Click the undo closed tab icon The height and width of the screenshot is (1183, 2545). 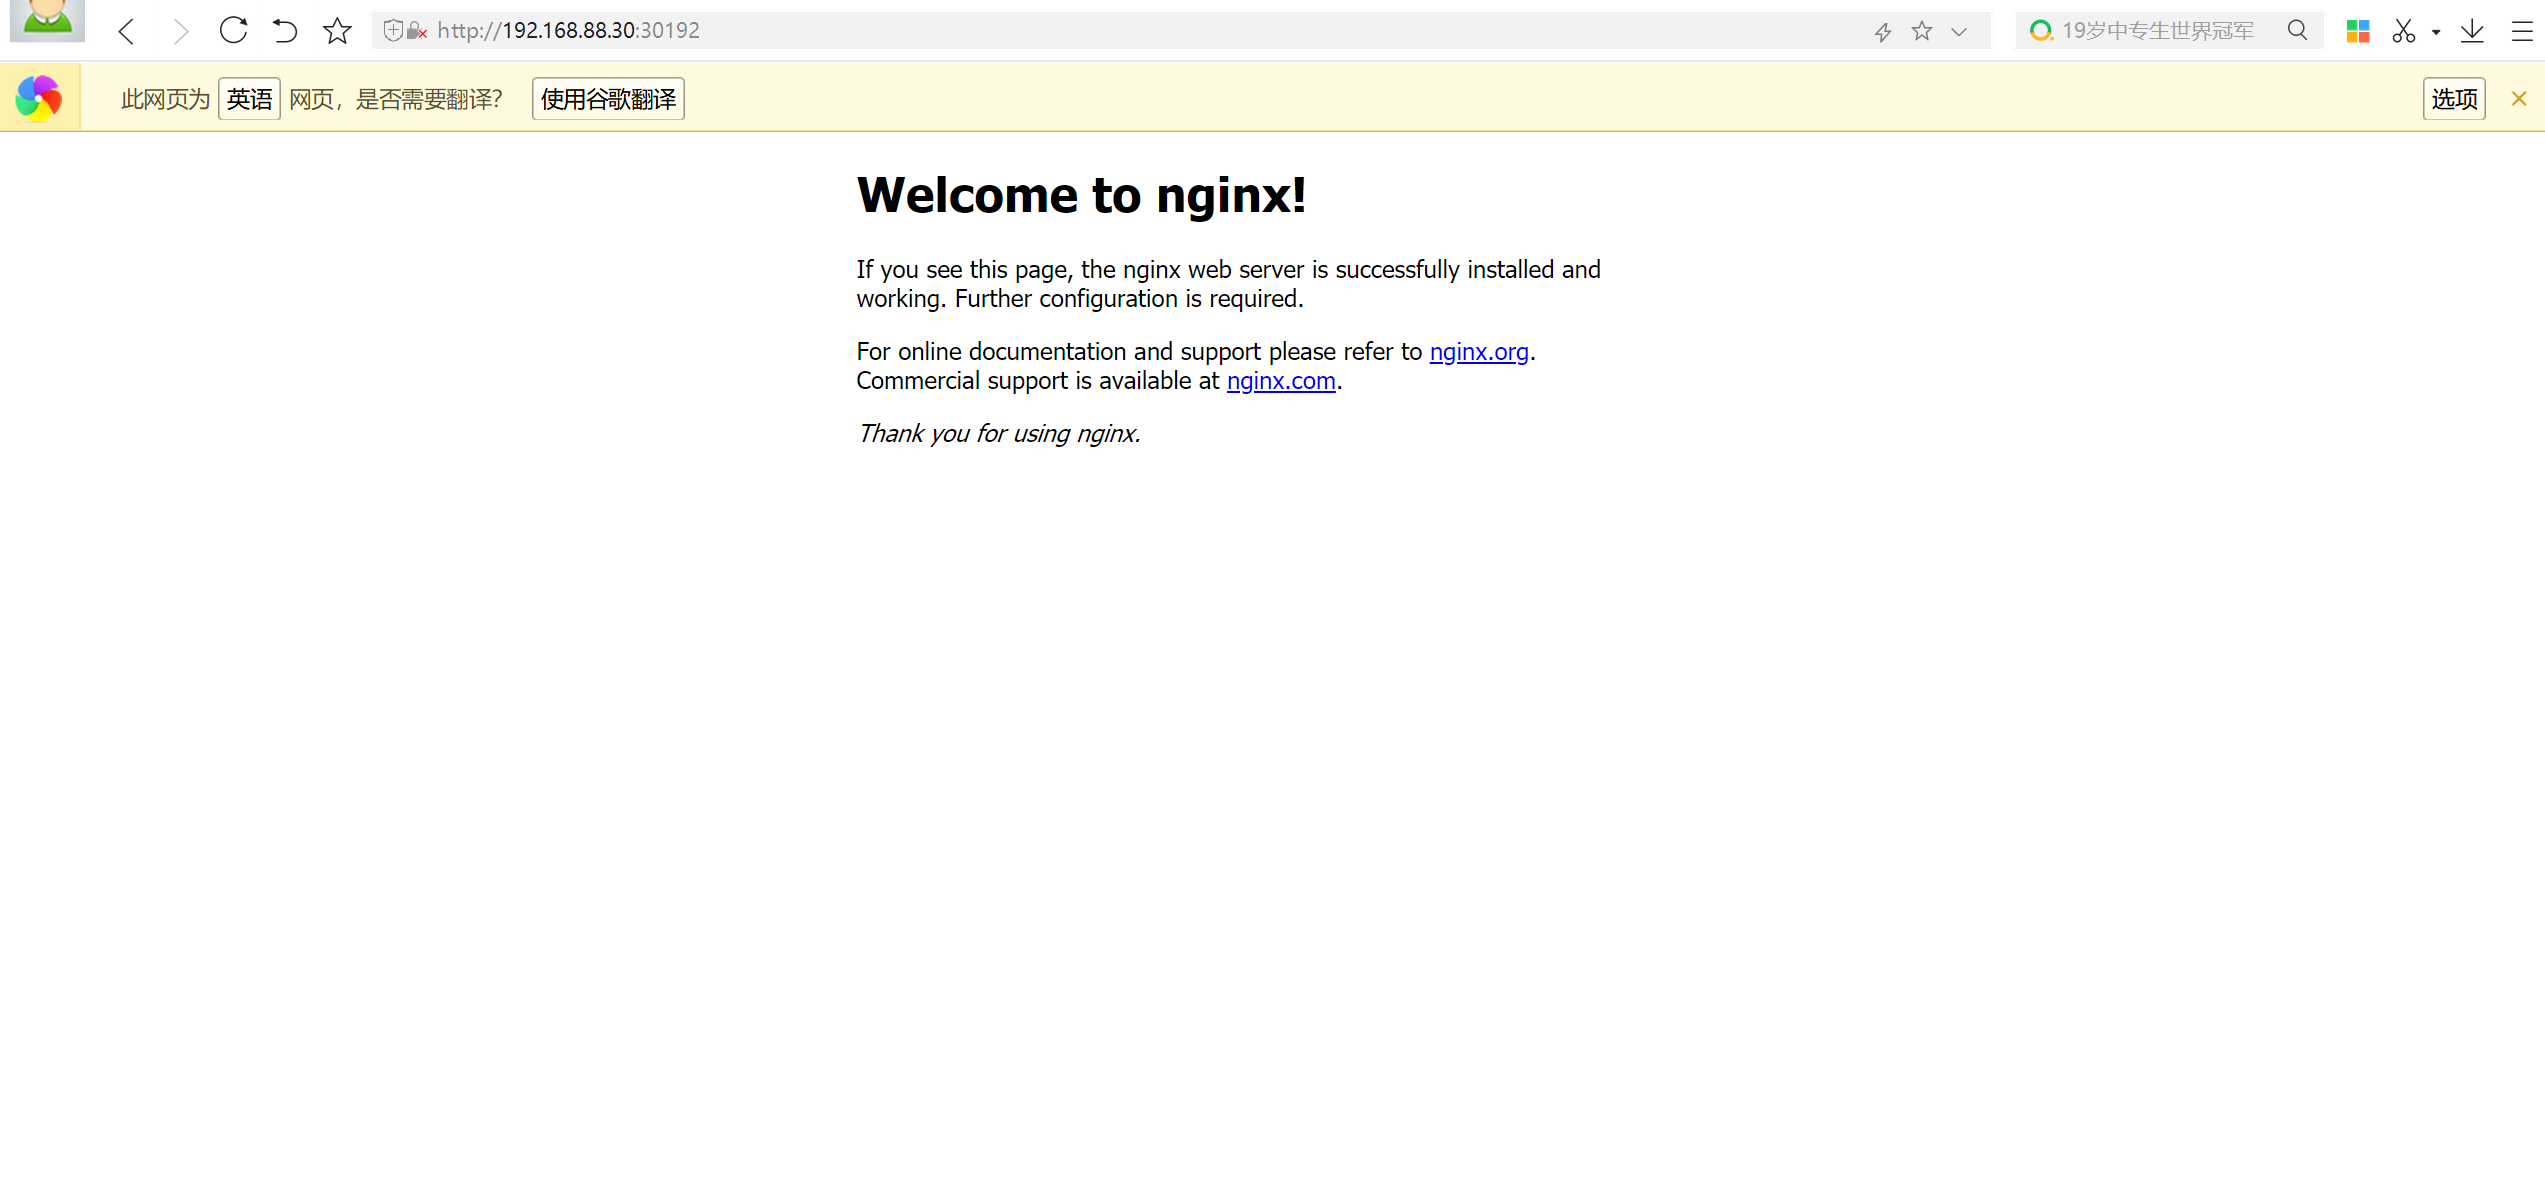[285, 31]
